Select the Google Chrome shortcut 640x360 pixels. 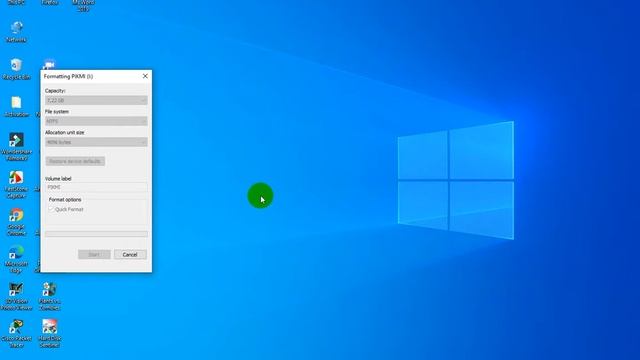16,222
